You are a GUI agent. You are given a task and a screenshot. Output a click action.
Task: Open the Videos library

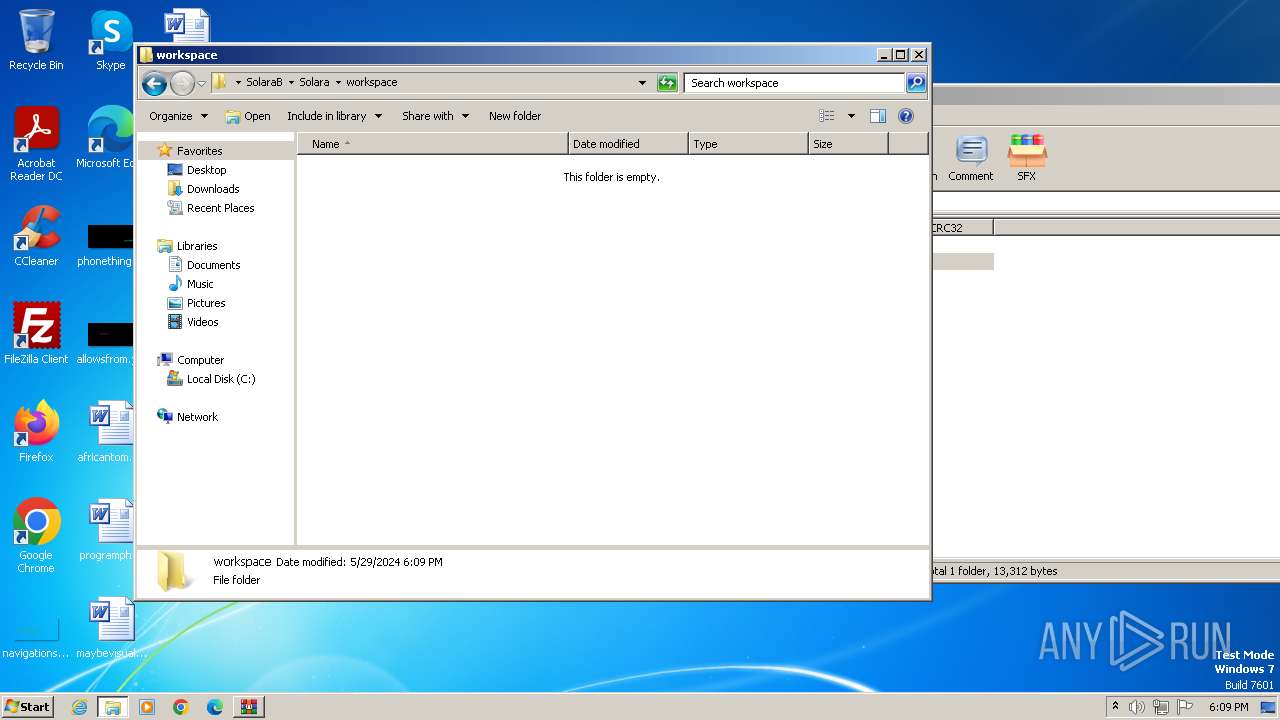(x=202, y=322)
